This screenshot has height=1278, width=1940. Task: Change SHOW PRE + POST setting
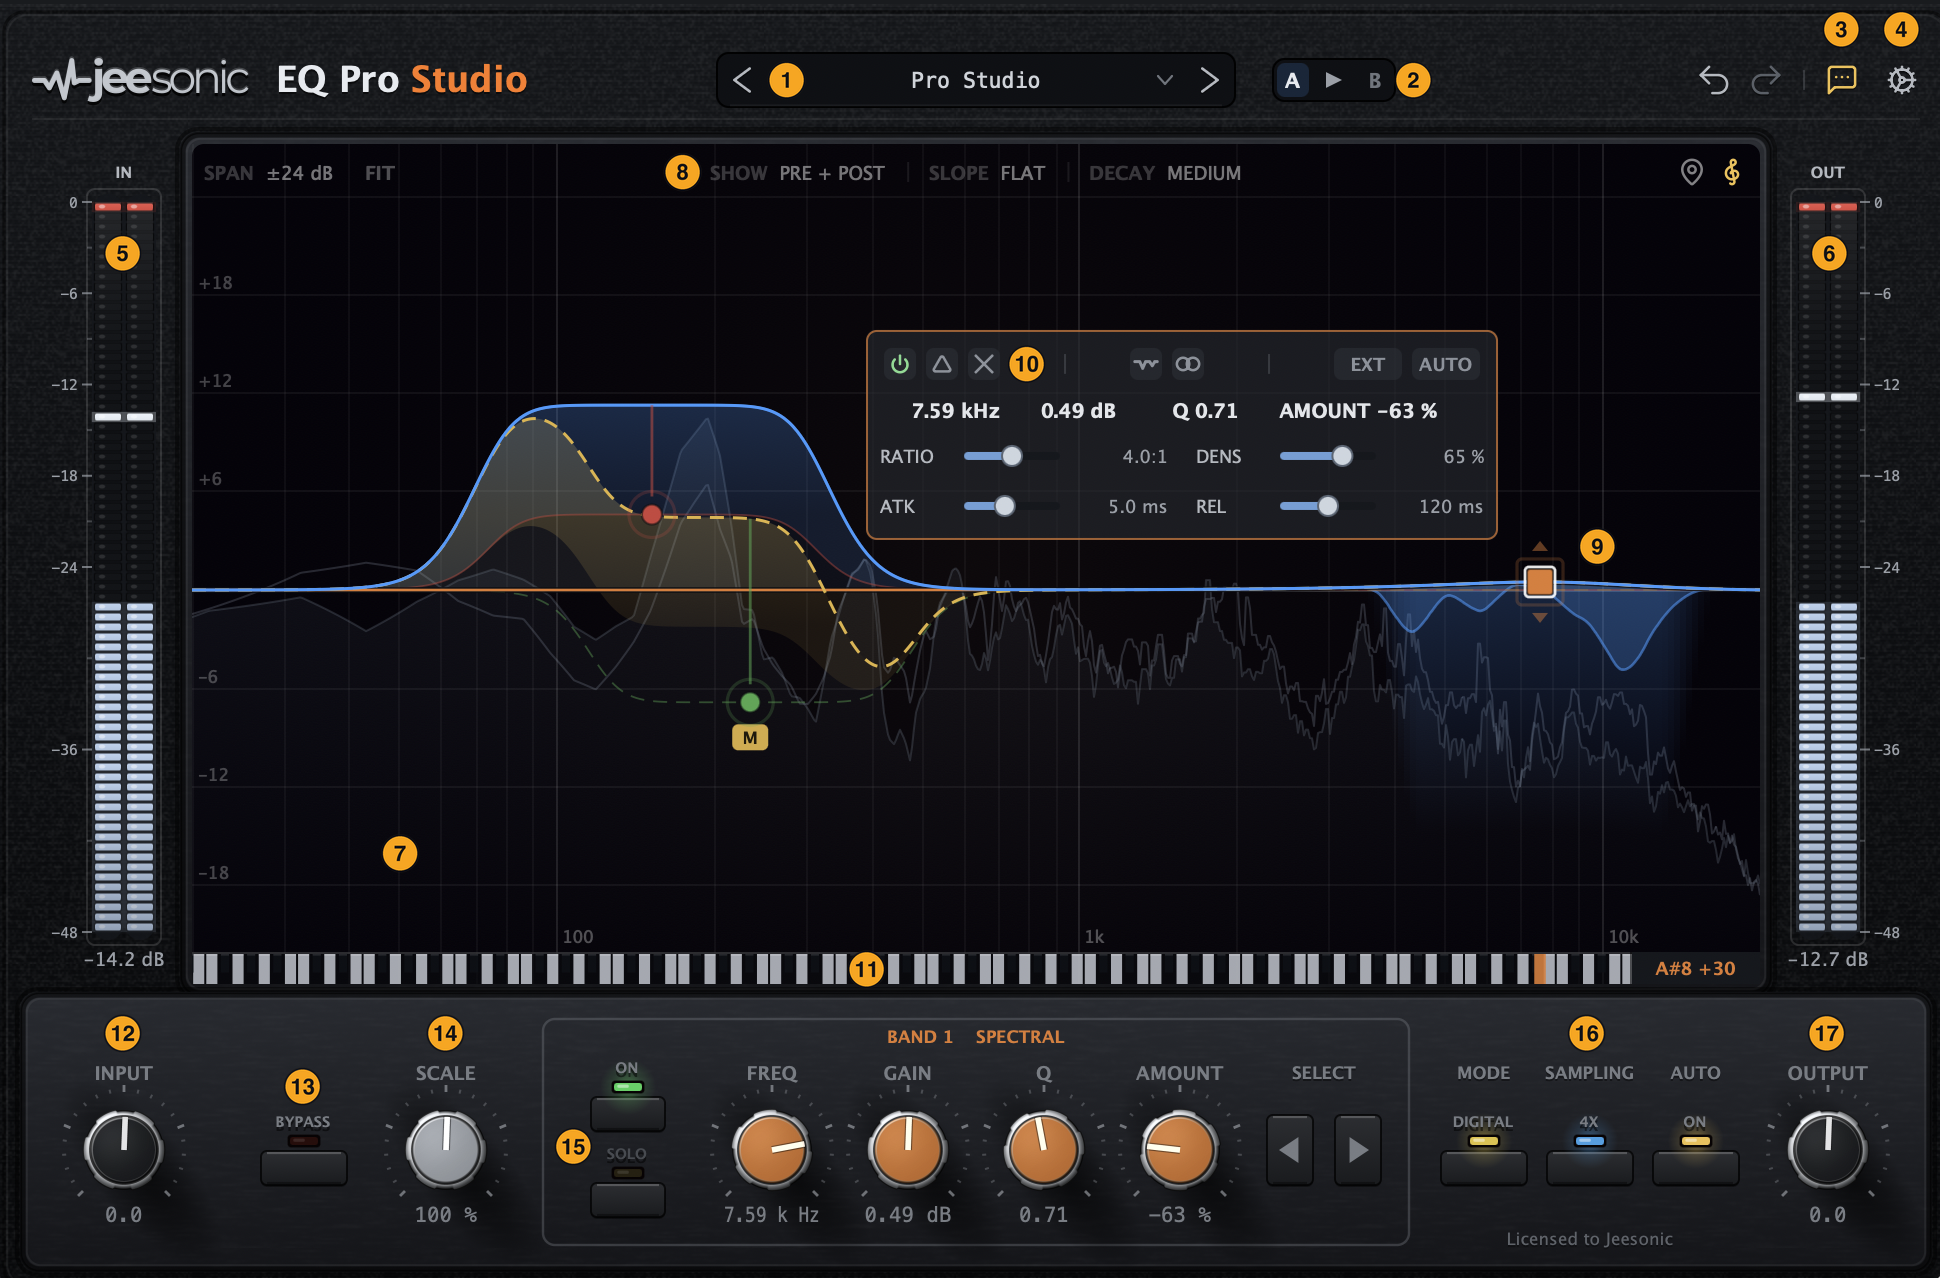tap(797, 173)
